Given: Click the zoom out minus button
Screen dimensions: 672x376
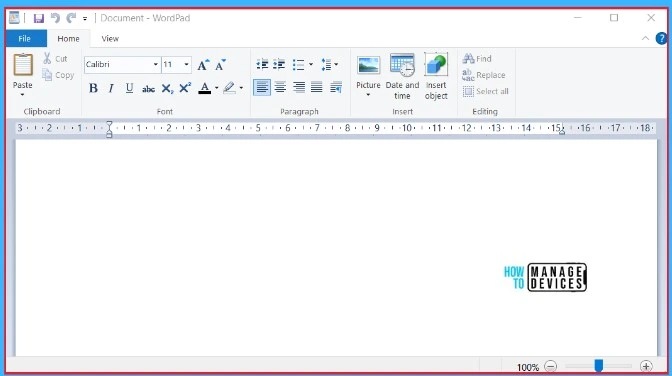Looking at the screenshot, I should click(550, 367).
